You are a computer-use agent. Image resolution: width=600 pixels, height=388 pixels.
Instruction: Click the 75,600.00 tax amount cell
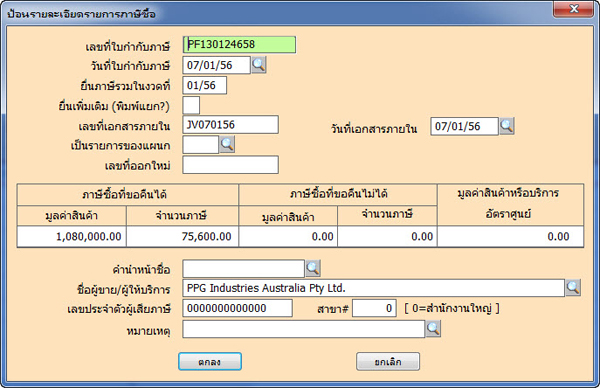183,236
